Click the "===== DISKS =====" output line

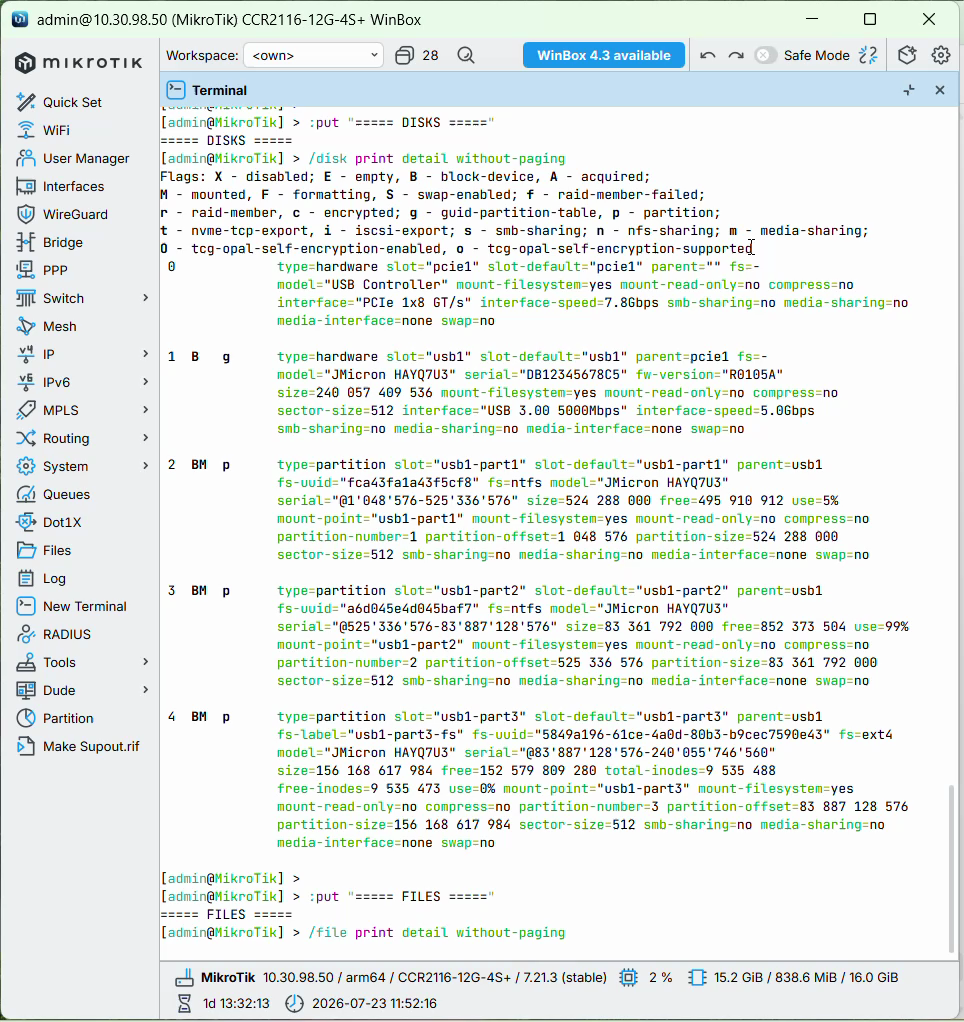click(226, 141)
